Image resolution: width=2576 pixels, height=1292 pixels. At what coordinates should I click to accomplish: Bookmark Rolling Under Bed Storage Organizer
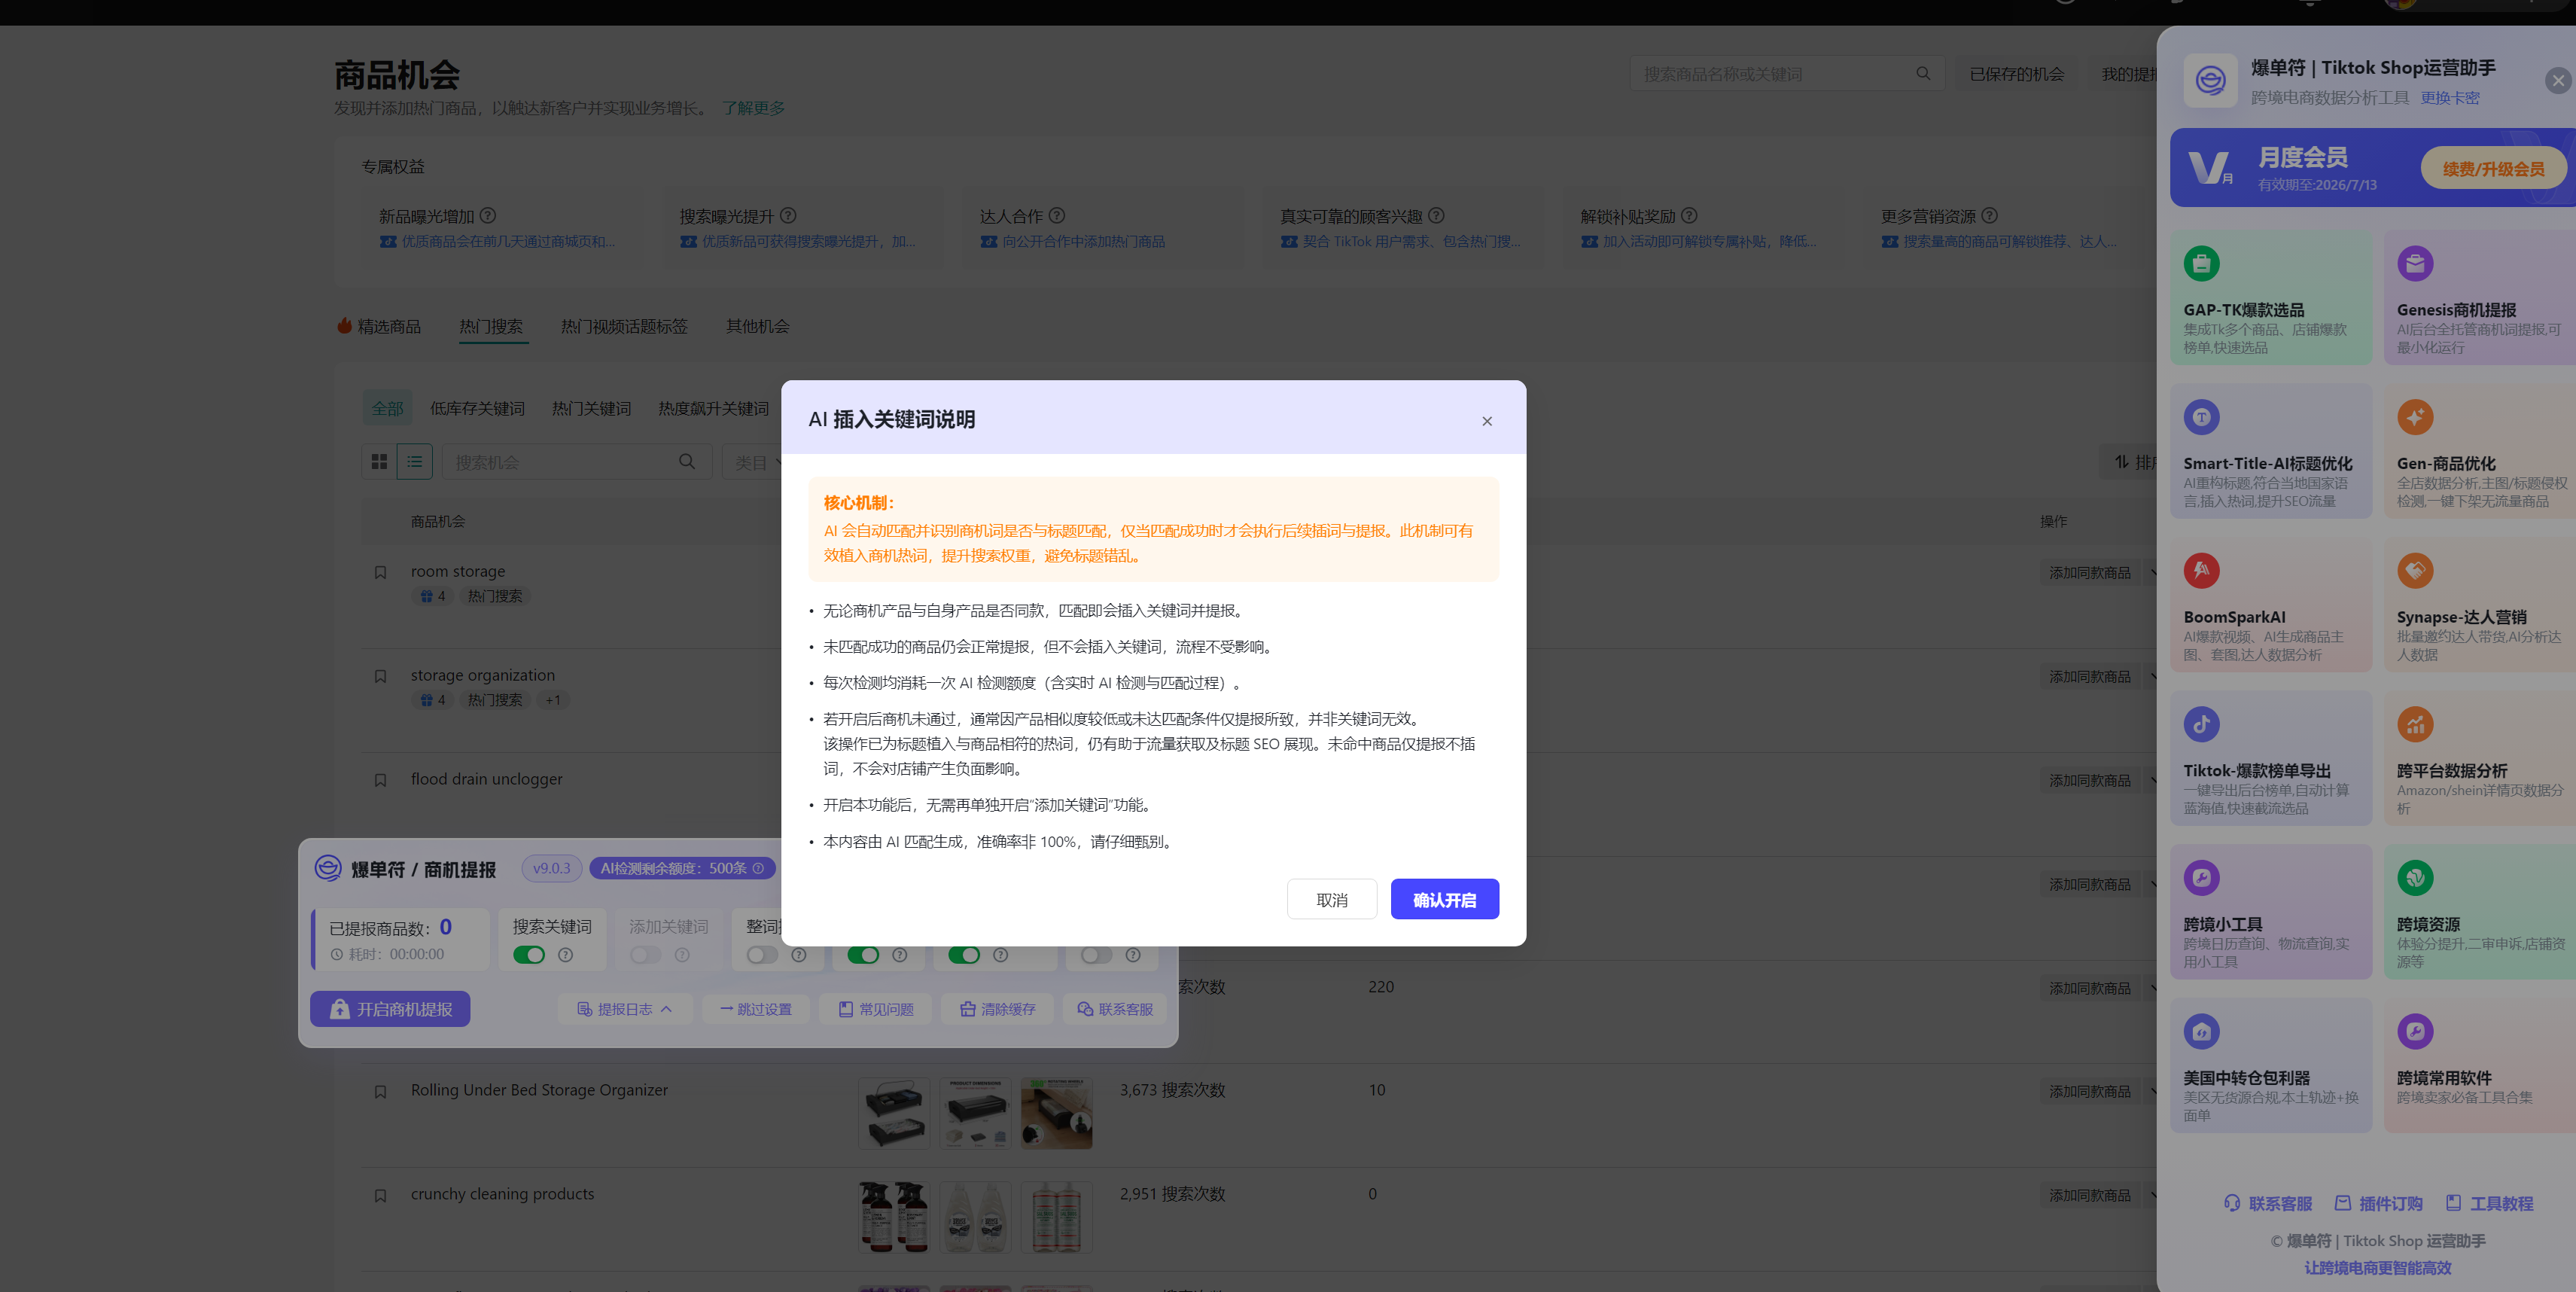pyautogui.click(x=380, y=1092)
